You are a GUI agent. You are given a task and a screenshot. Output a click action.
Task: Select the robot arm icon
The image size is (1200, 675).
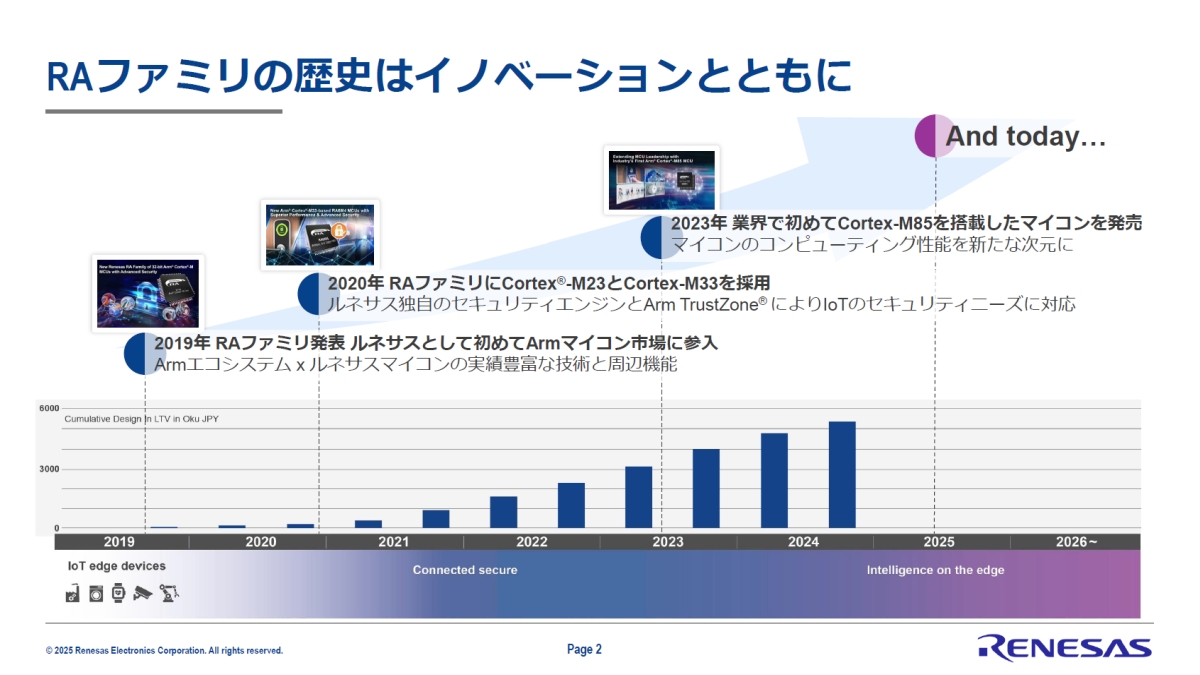[167, 593]
